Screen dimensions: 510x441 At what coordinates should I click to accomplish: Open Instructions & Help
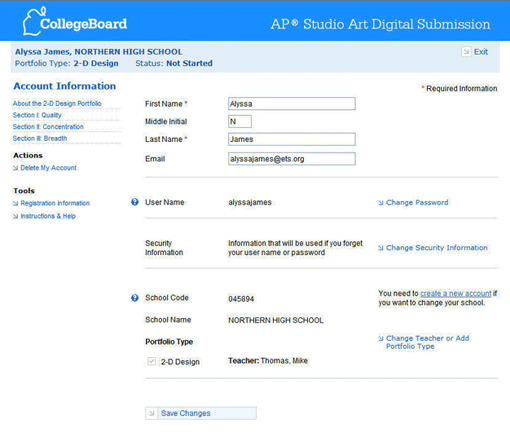pos(48,216)
